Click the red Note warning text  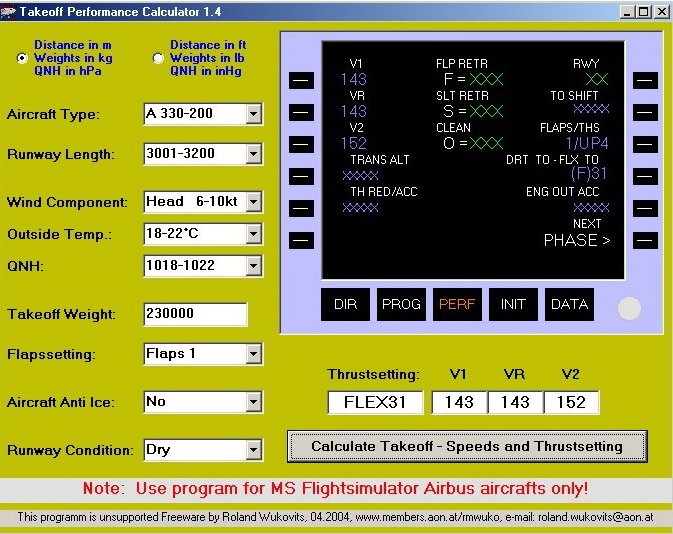(x=335, y=488)
